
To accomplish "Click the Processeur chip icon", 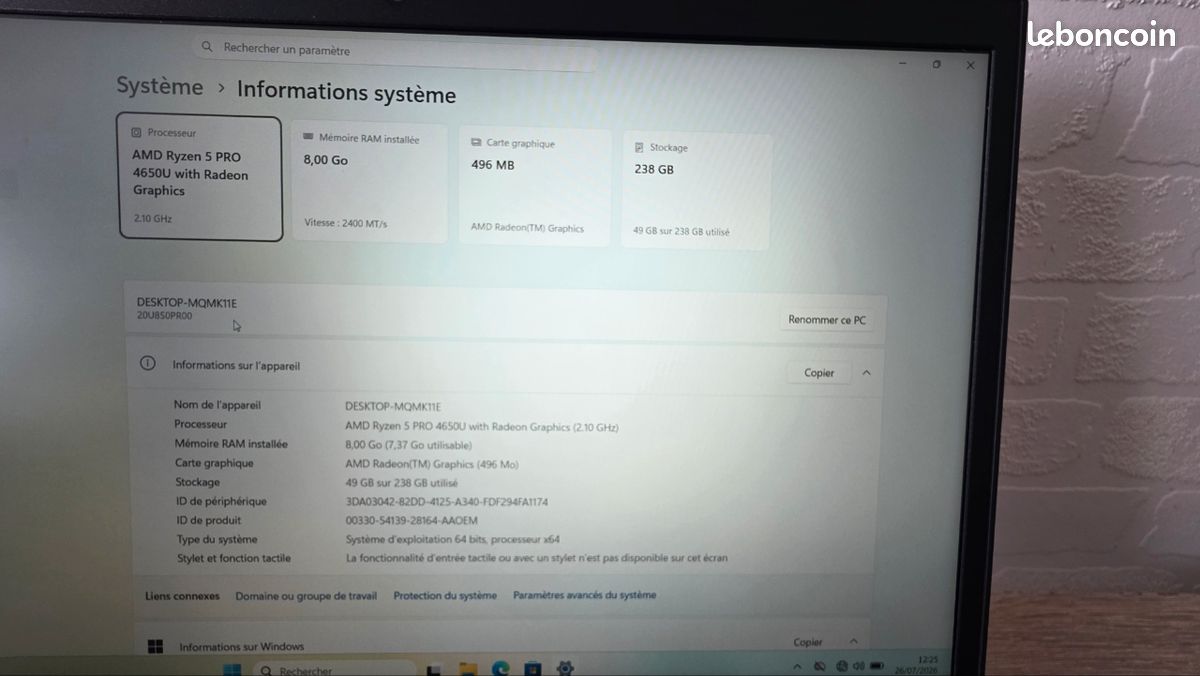I will [136, 132].
